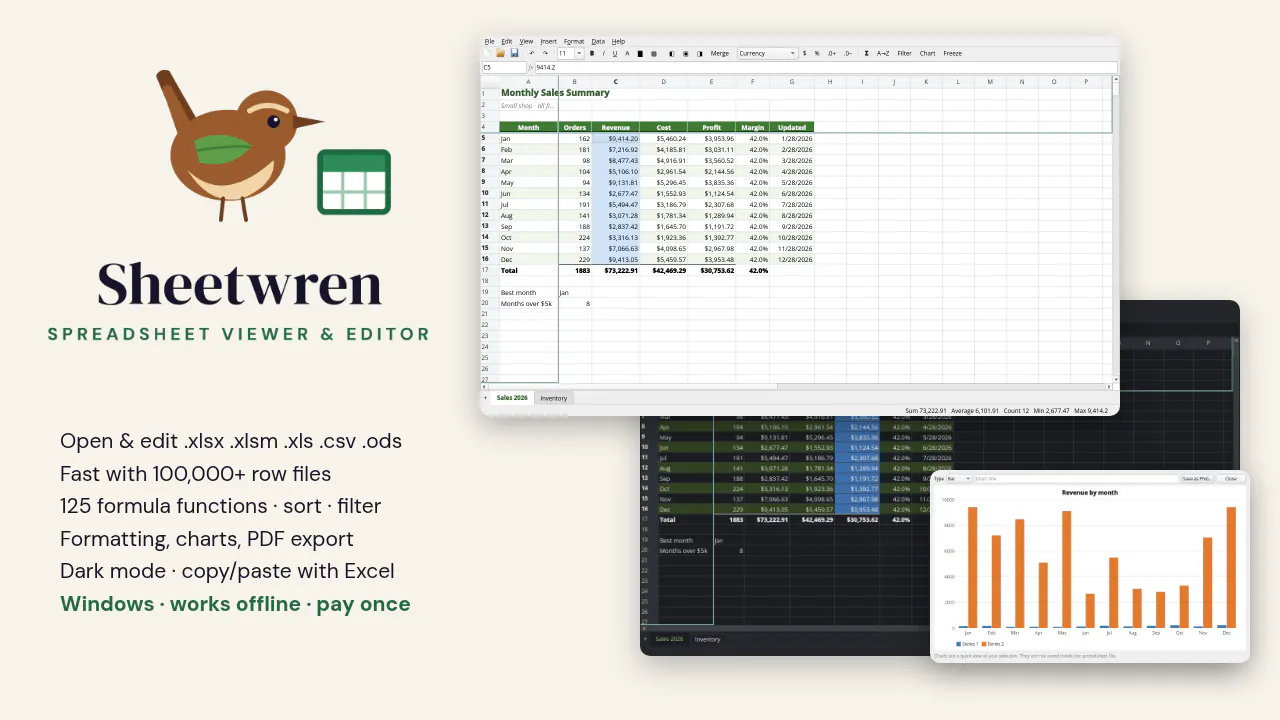Align cell text center
Viewport: 1280px width, 720px height.
686,53
